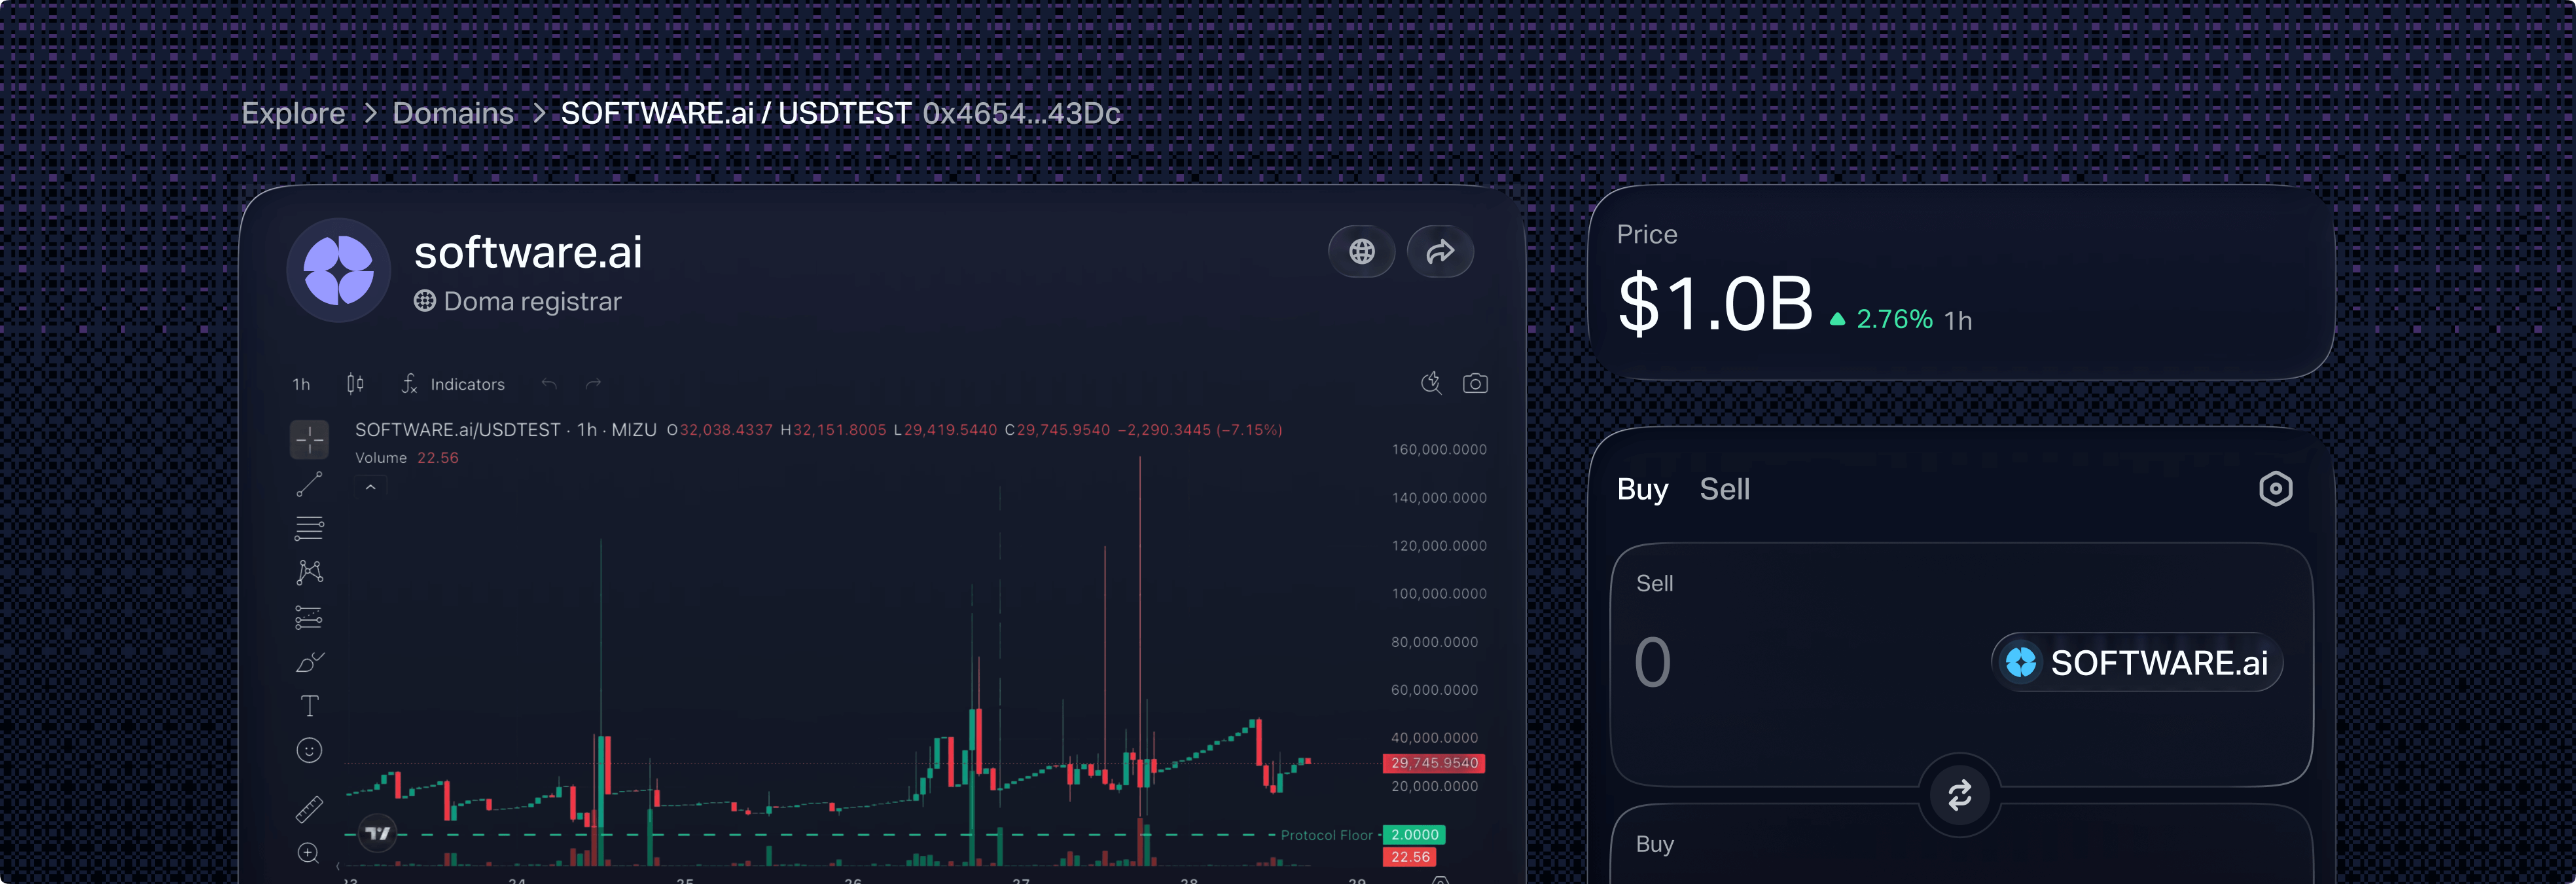Open the 1h timeframe selector
The image size is (2576, 884).
301,384
